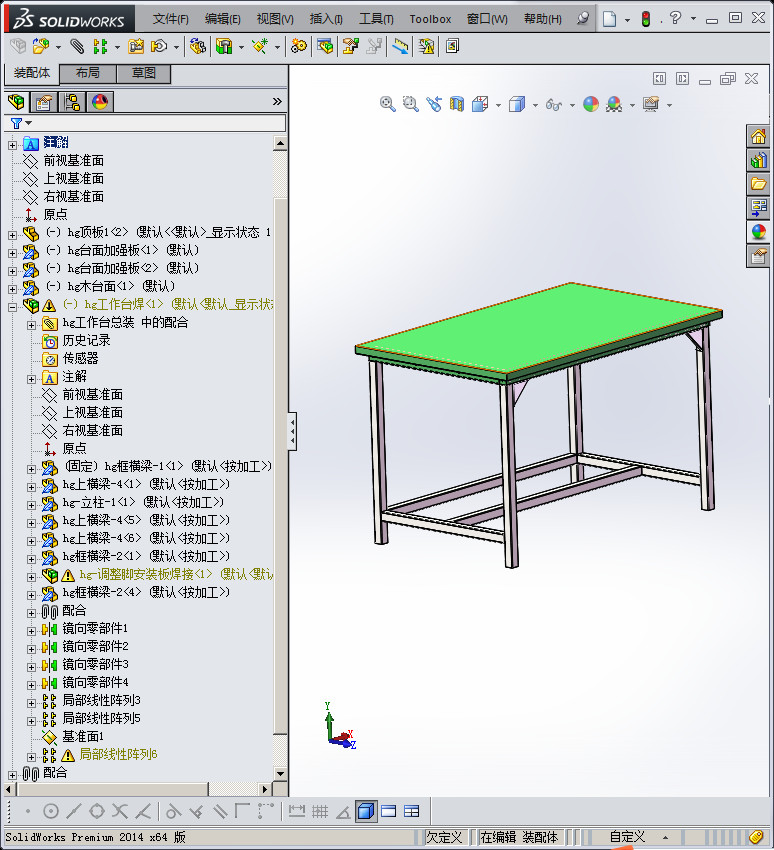Click the panel collapse handle on the splitter

tap(292, 432)
